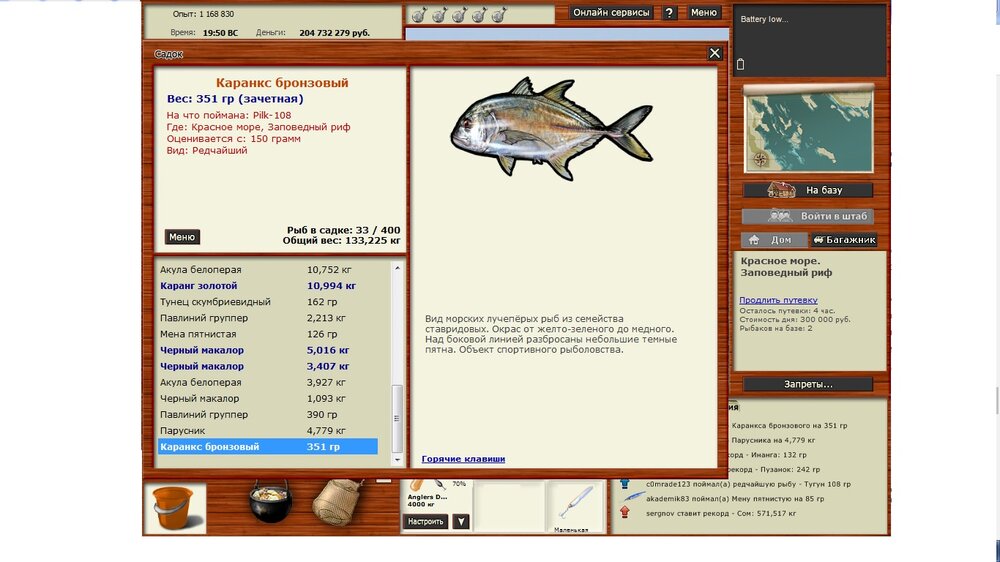Open the top-right Меню button
The height and width of the screenshot is (562, 1000).
703,13
